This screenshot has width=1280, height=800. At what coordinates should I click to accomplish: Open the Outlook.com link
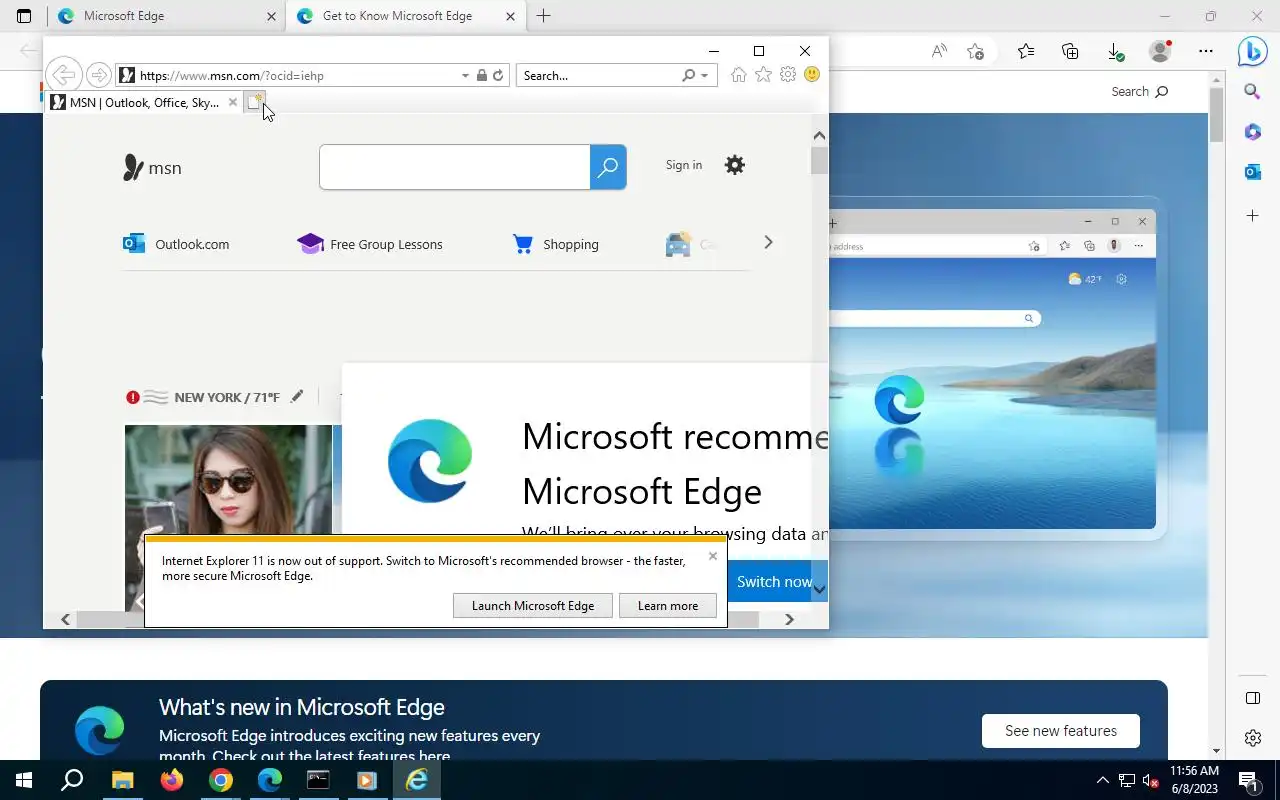pos(176,244)
